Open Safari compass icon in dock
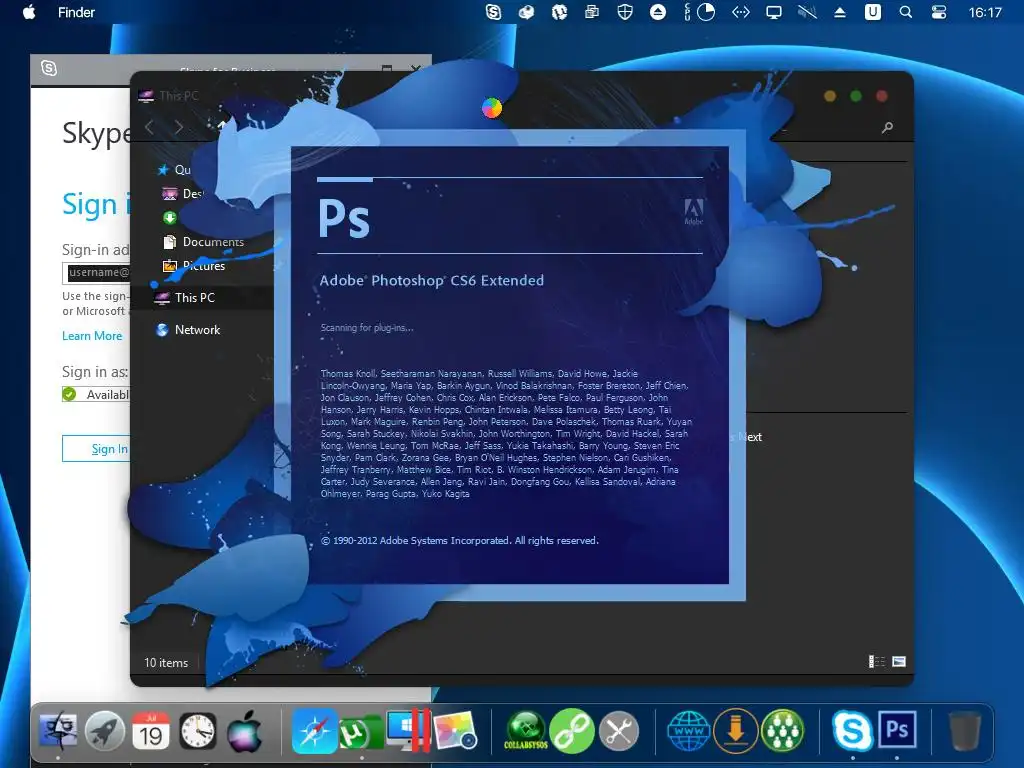The width and height of the screenshot is (1024, 768). 314,731
